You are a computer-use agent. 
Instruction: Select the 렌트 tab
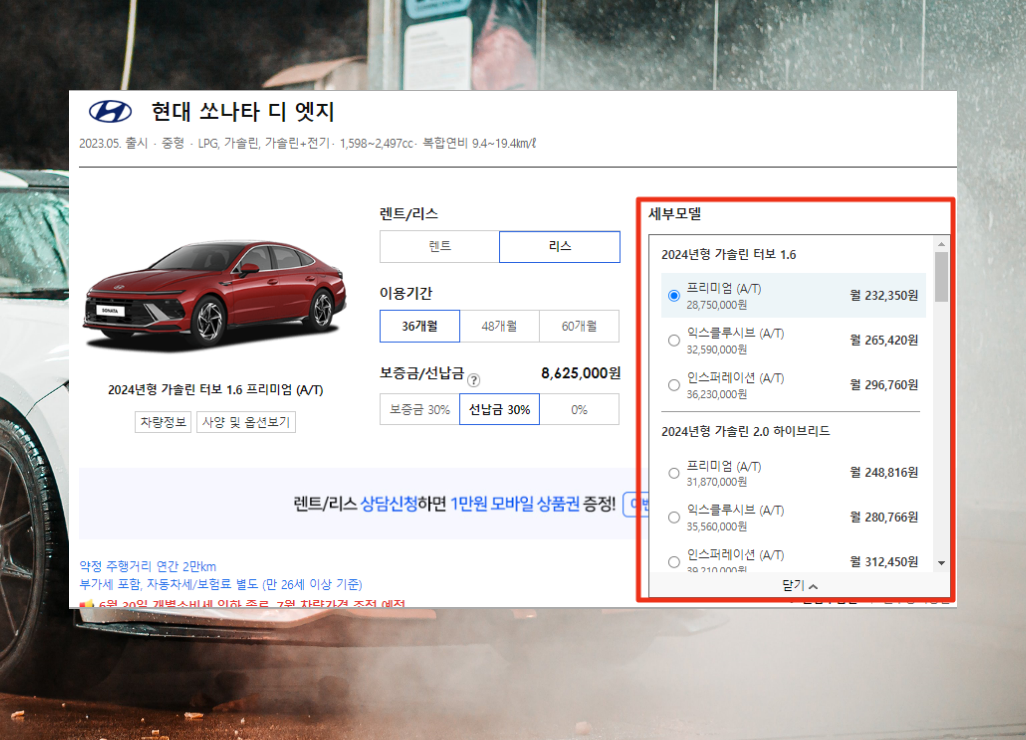tap(440, 247)
